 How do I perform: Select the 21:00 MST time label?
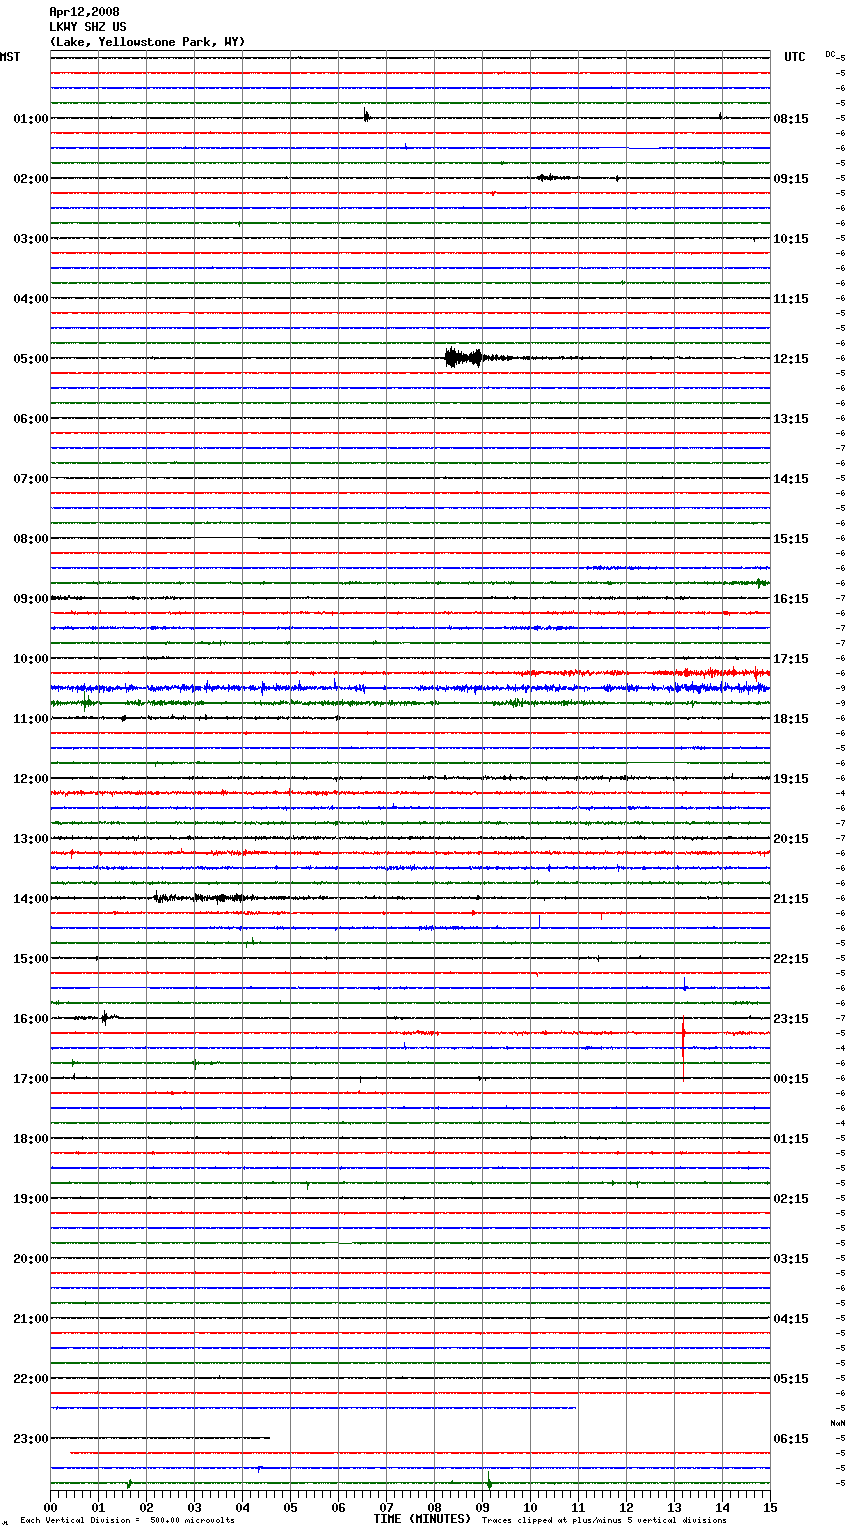pos(31,1319)
